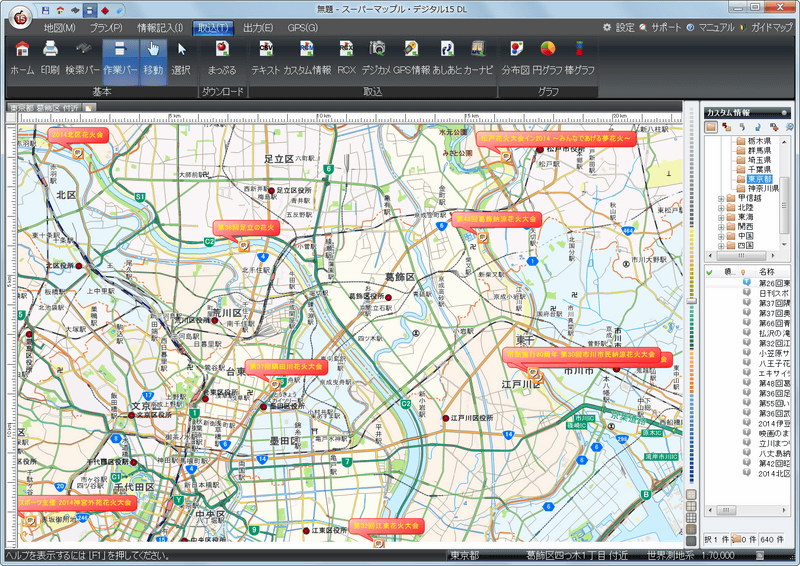
Task: Click the red arrows folder icon in カスタム情報 panel
Action: [x=726, y=127]
